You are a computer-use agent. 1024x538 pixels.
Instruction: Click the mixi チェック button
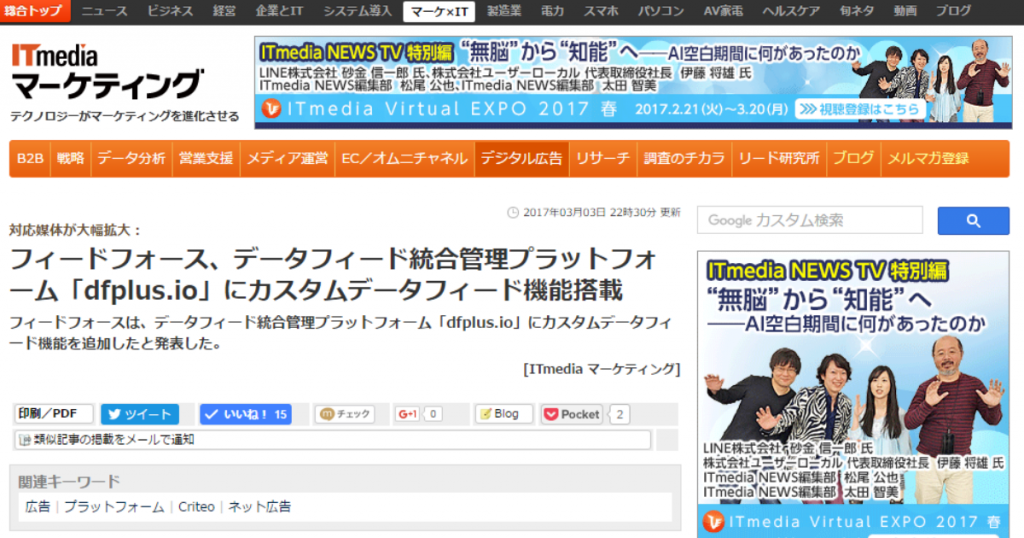coord(345,414)
